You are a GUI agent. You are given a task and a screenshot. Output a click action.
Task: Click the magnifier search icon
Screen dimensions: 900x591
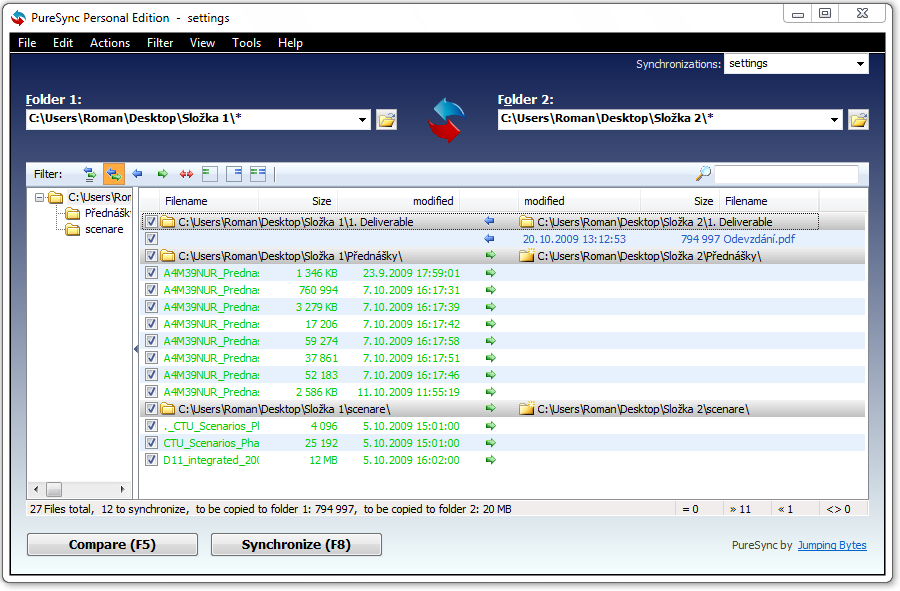(x=703, y=173)
